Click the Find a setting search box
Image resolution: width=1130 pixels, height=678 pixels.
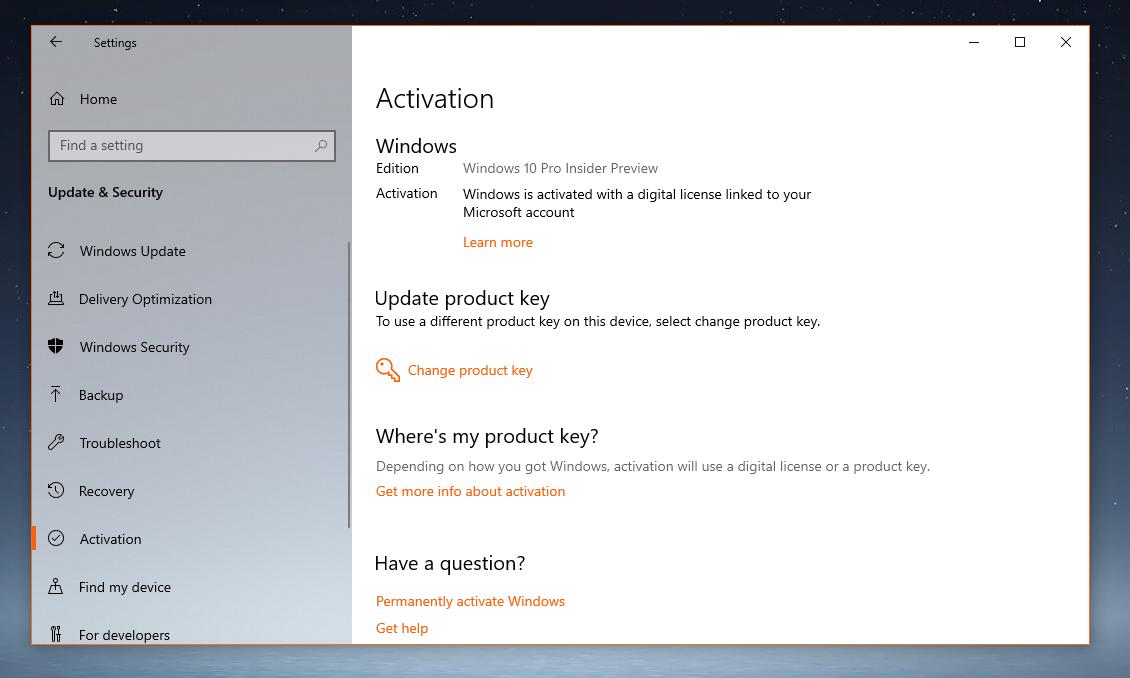point(192,146)
